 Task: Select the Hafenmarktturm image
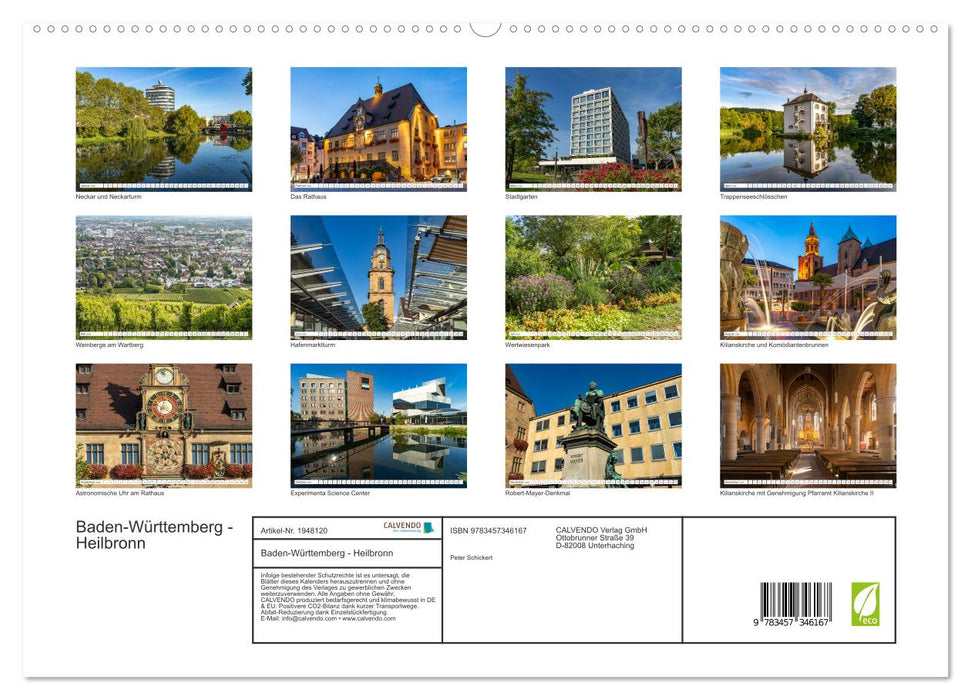(378, 277)
